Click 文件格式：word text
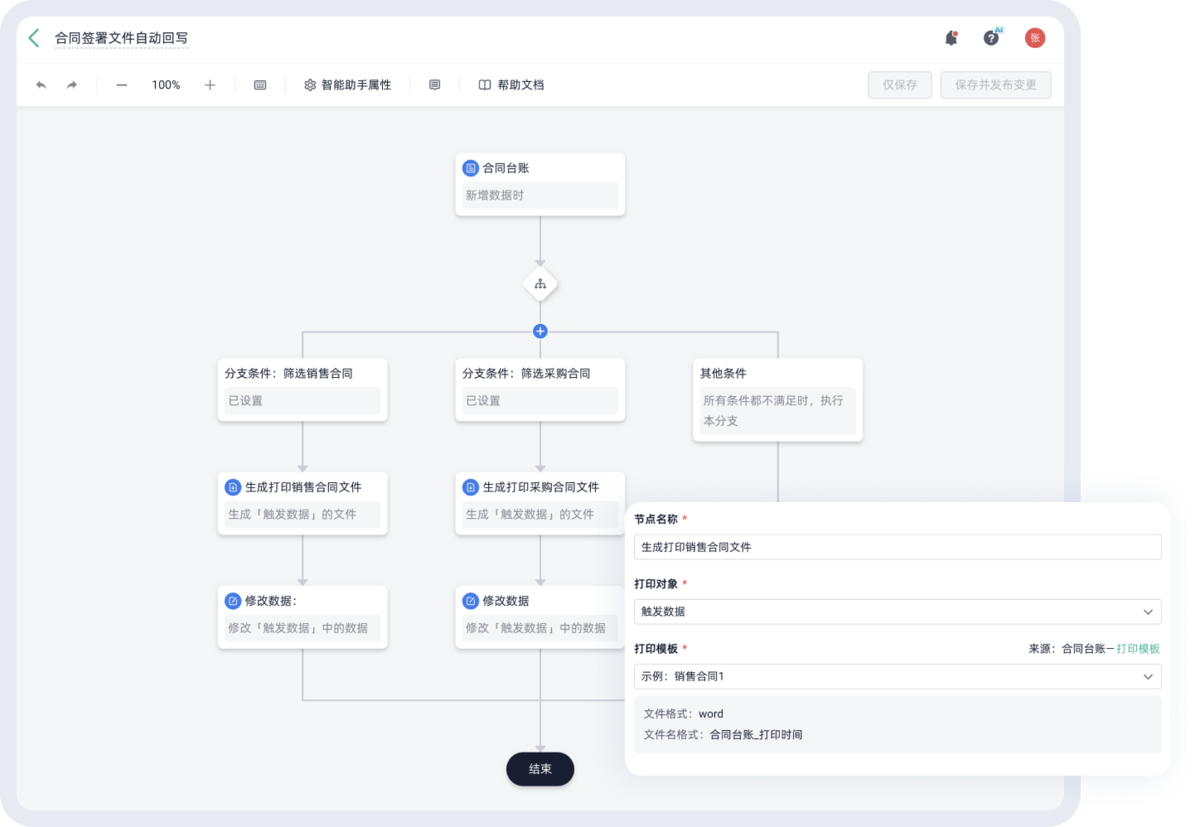 pos(683,714)
